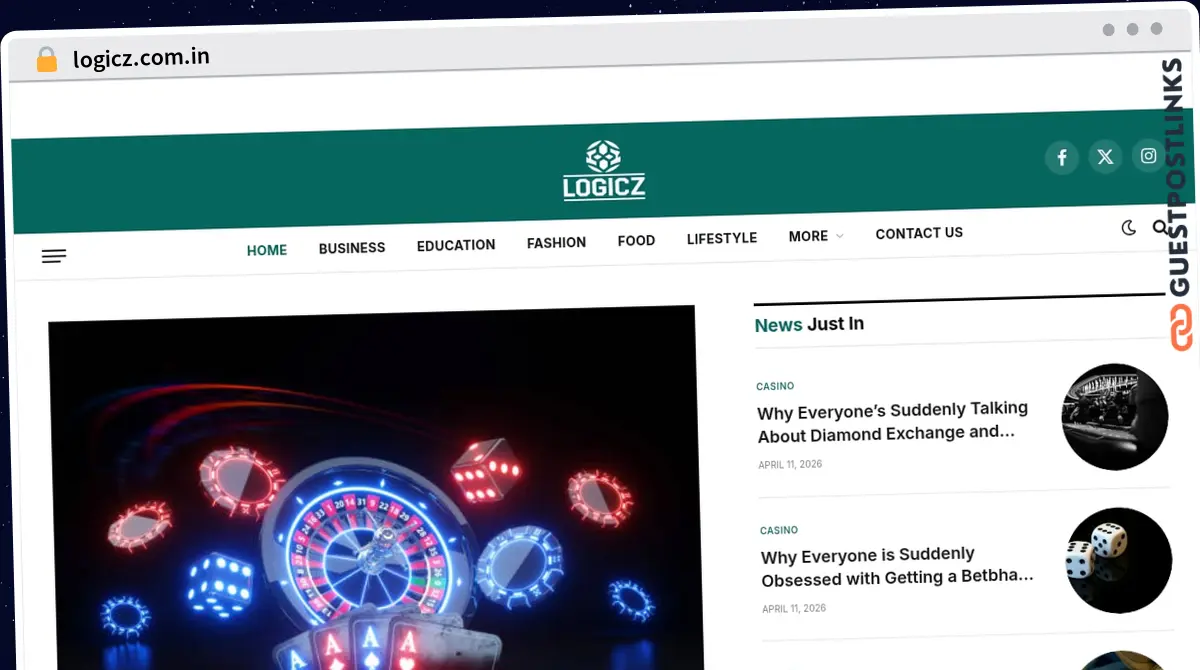Click the padlock icon in address bar
Image resolution: width=1200 pixels, height=670 pixels.
47,60
